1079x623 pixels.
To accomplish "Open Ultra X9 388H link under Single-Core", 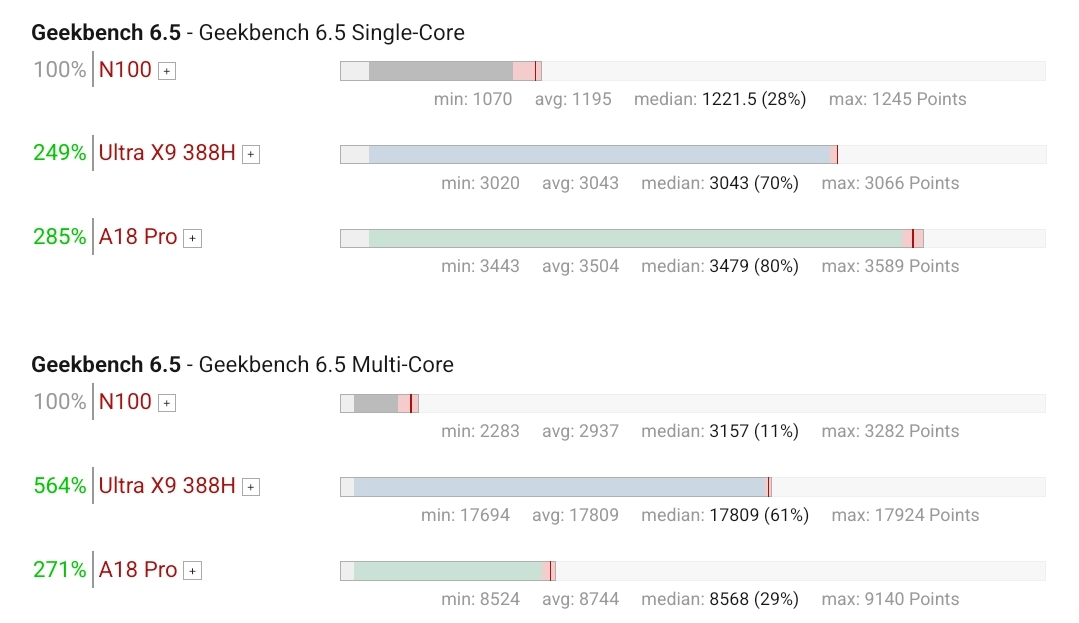I will pos(167,154).
